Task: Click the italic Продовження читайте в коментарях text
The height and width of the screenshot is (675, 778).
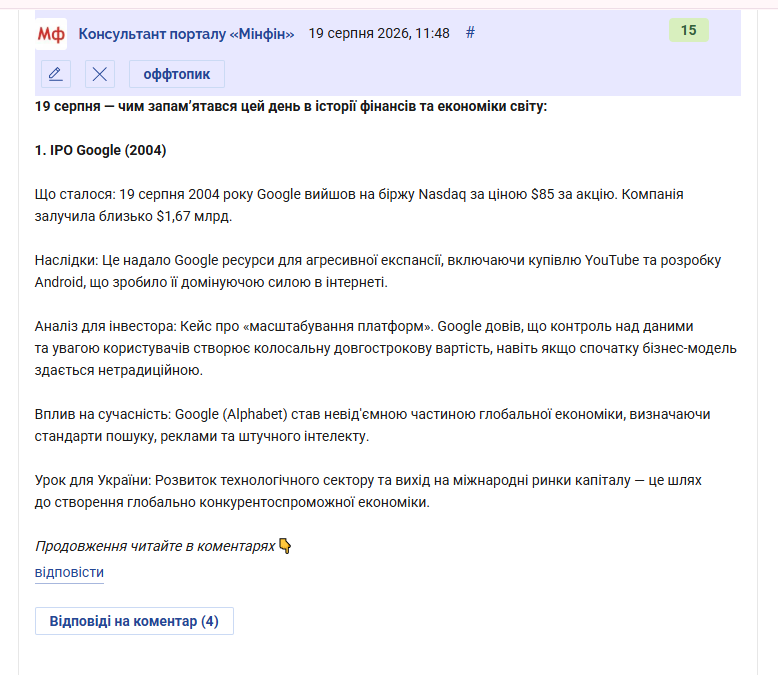Action: coord(155,546)
